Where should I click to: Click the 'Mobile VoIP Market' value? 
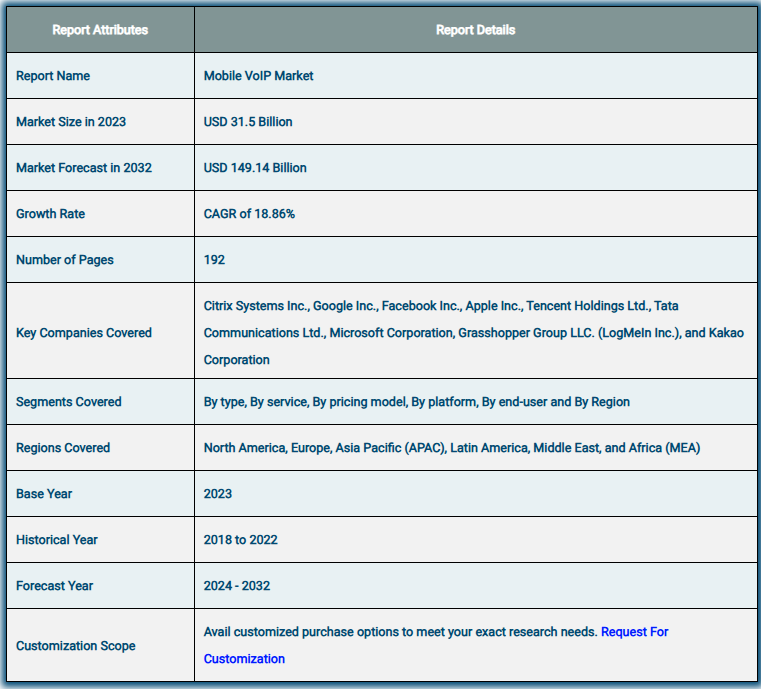pyautogui.click(x=258, y=76)
